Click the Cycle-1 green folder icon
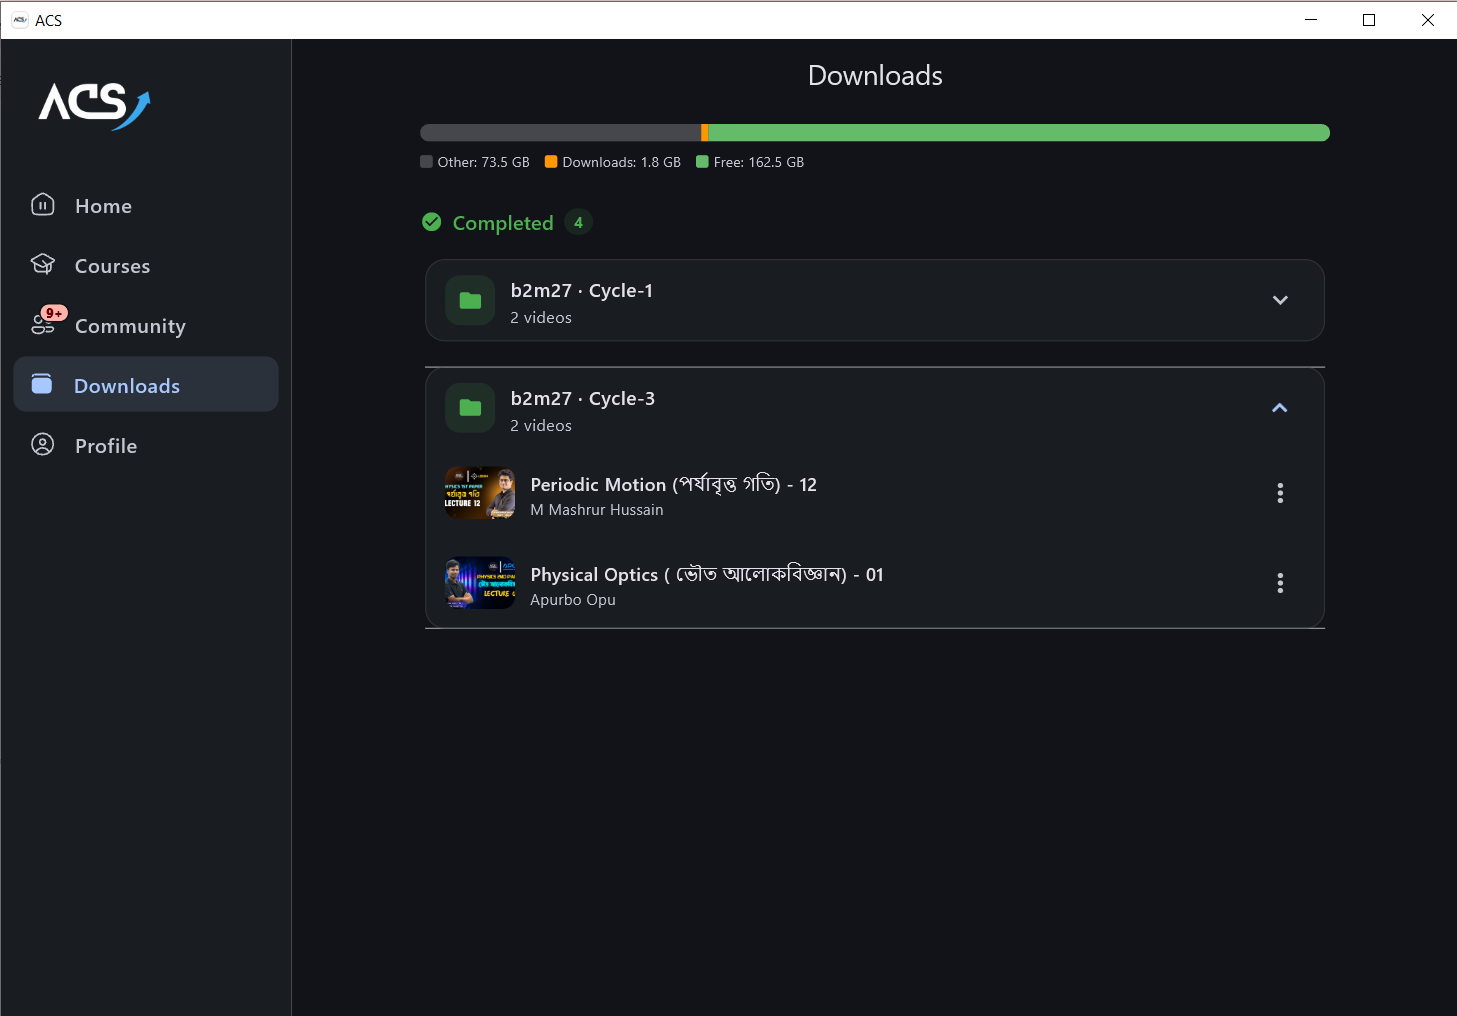This screenshot has height=1016, width=1457. click(x=470, y=300)
